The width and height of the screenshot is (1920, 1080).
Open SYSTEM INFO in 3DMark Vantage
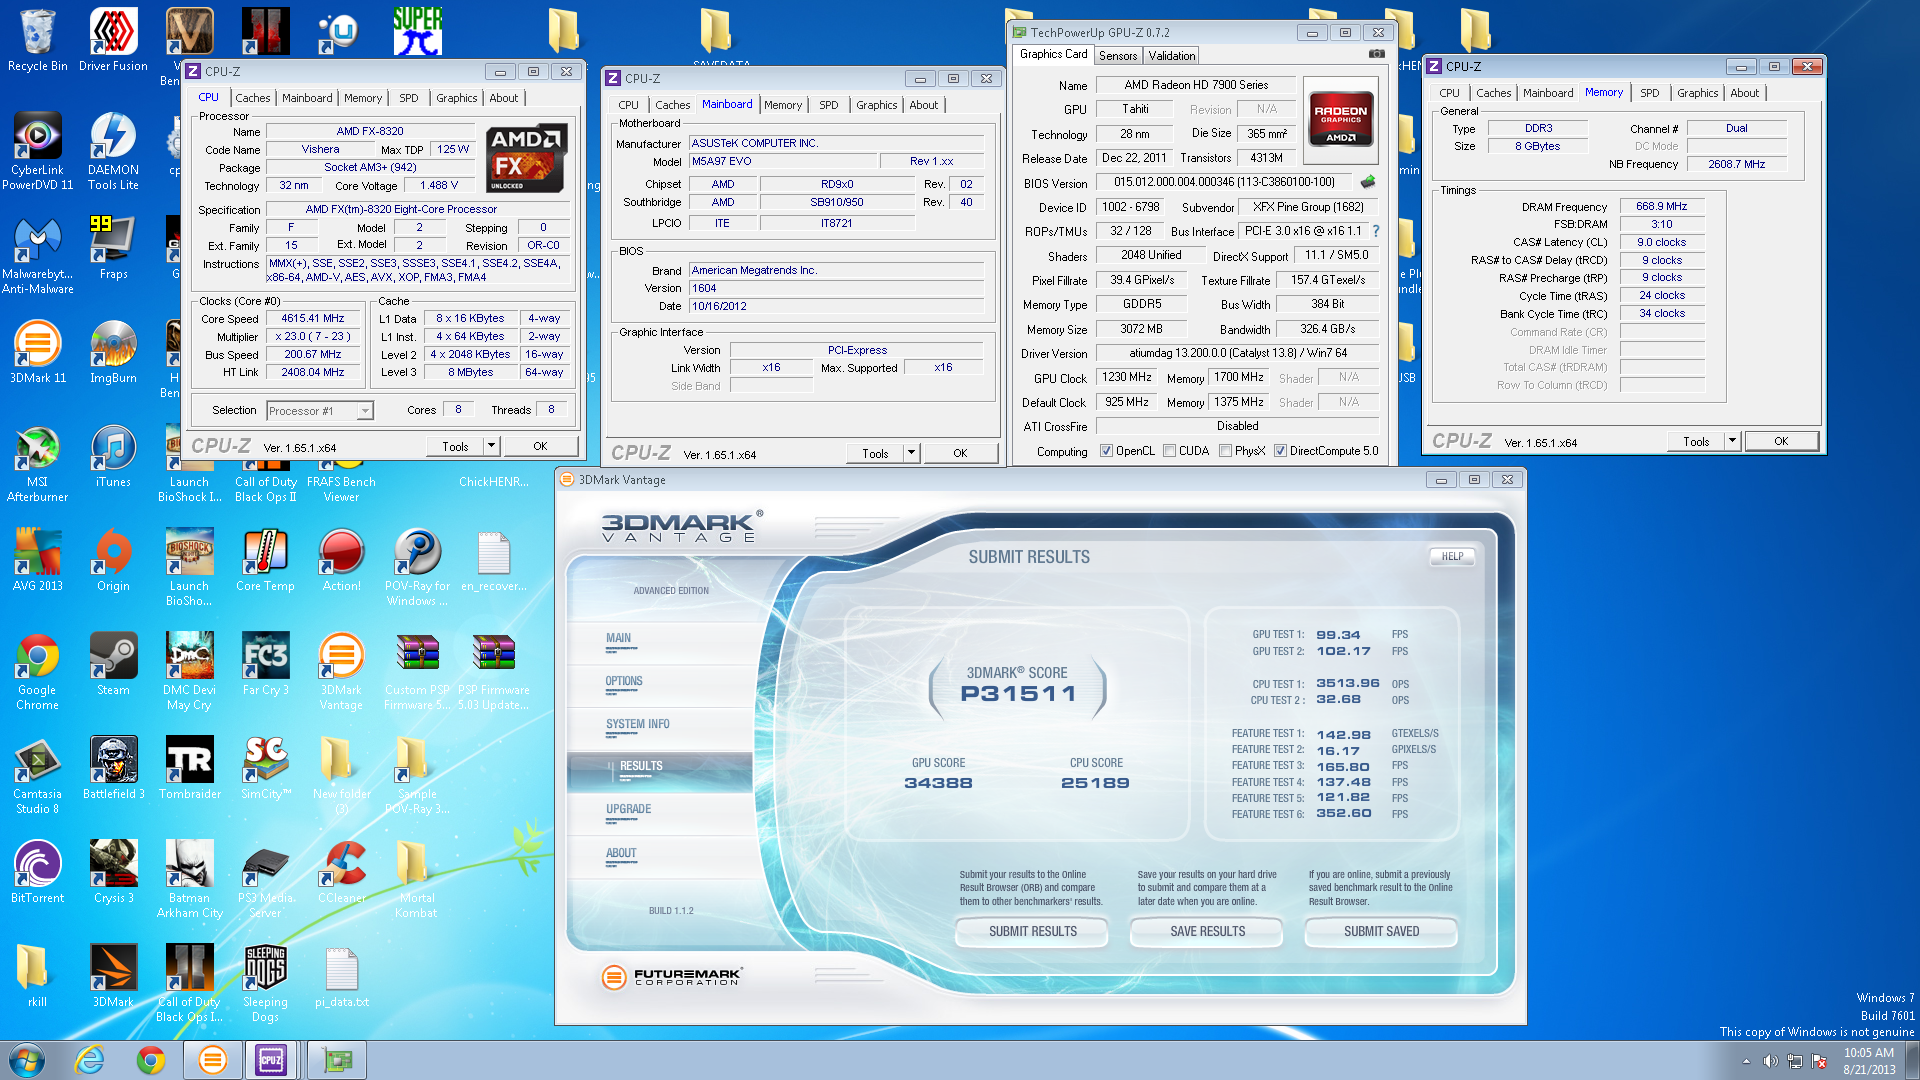pos(637,725)
